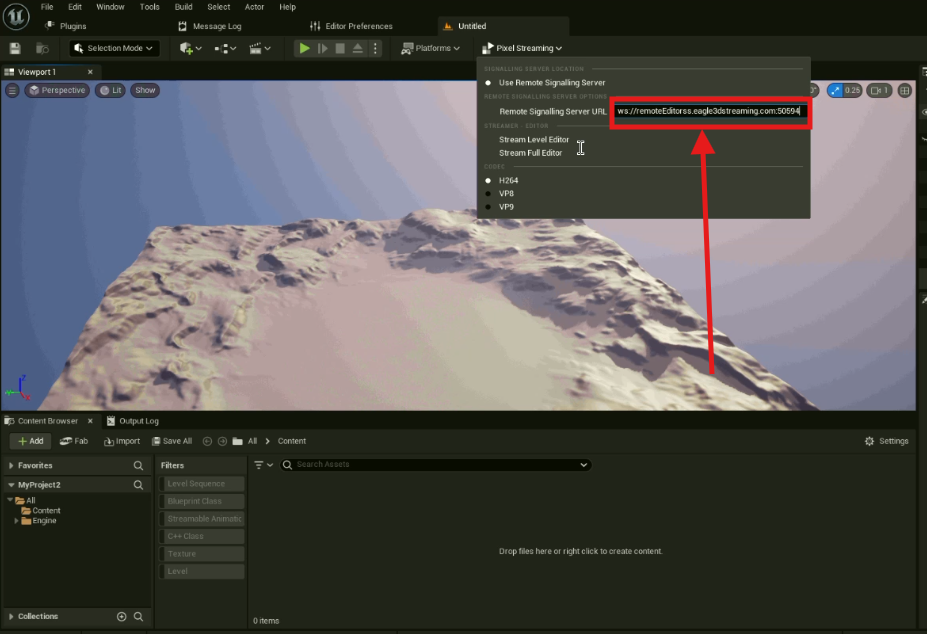
Task: Select the VP9 codec option
Action: tap(506, 207)
